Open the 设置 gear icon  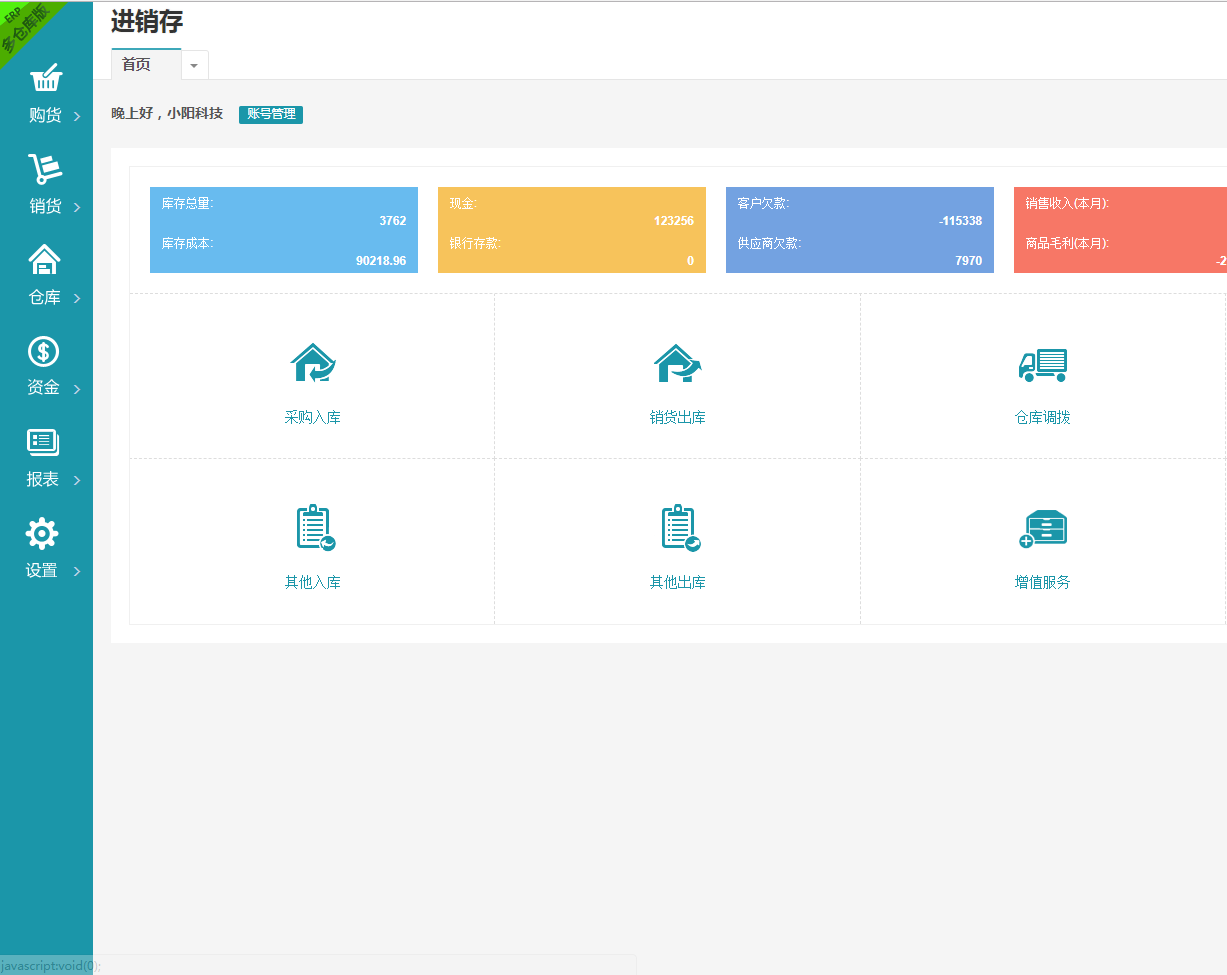pyautogui.click(x=42, y=533)
